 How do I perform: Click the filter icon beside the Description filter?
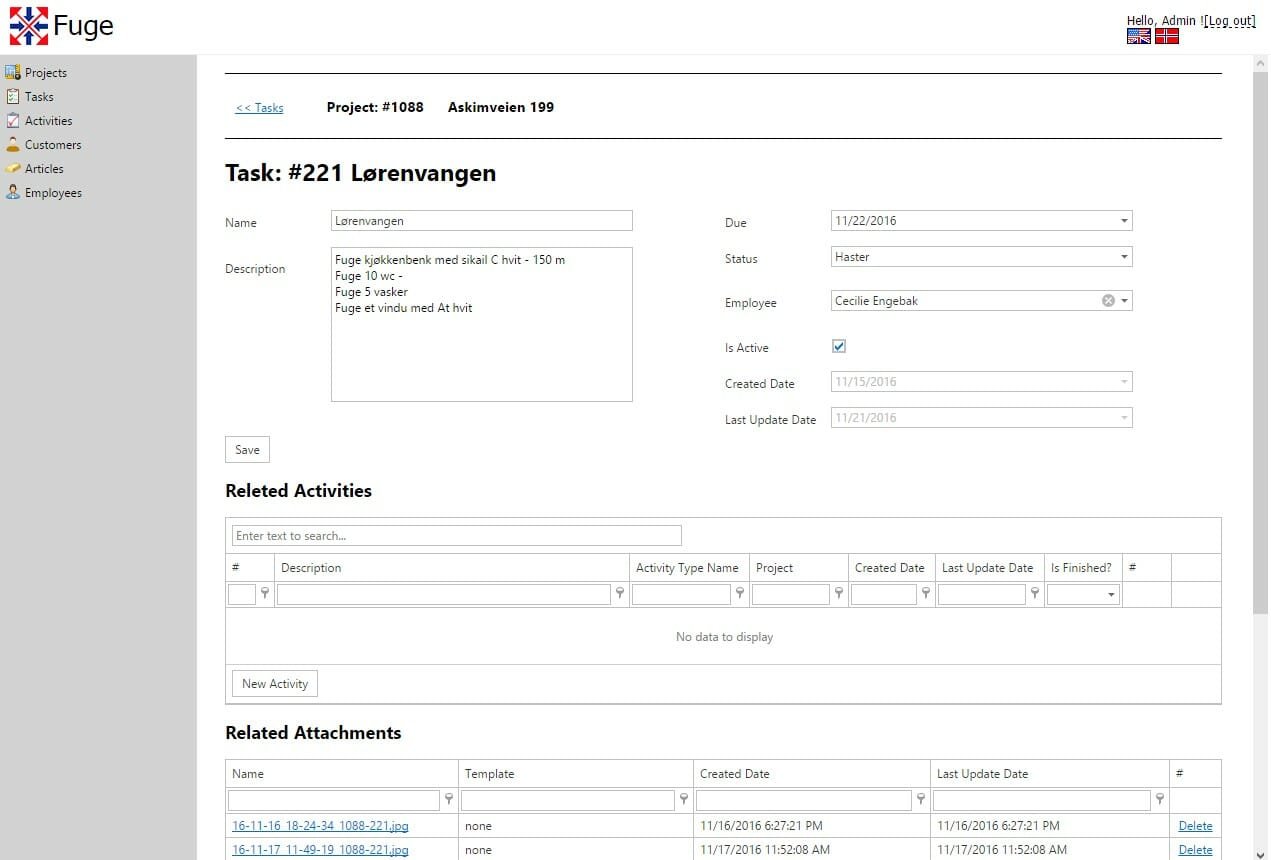tap(620, 594)
